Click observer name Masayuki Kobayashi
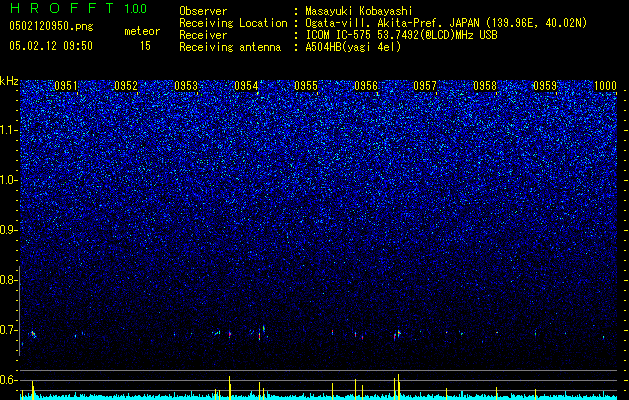 click(358, 11)
